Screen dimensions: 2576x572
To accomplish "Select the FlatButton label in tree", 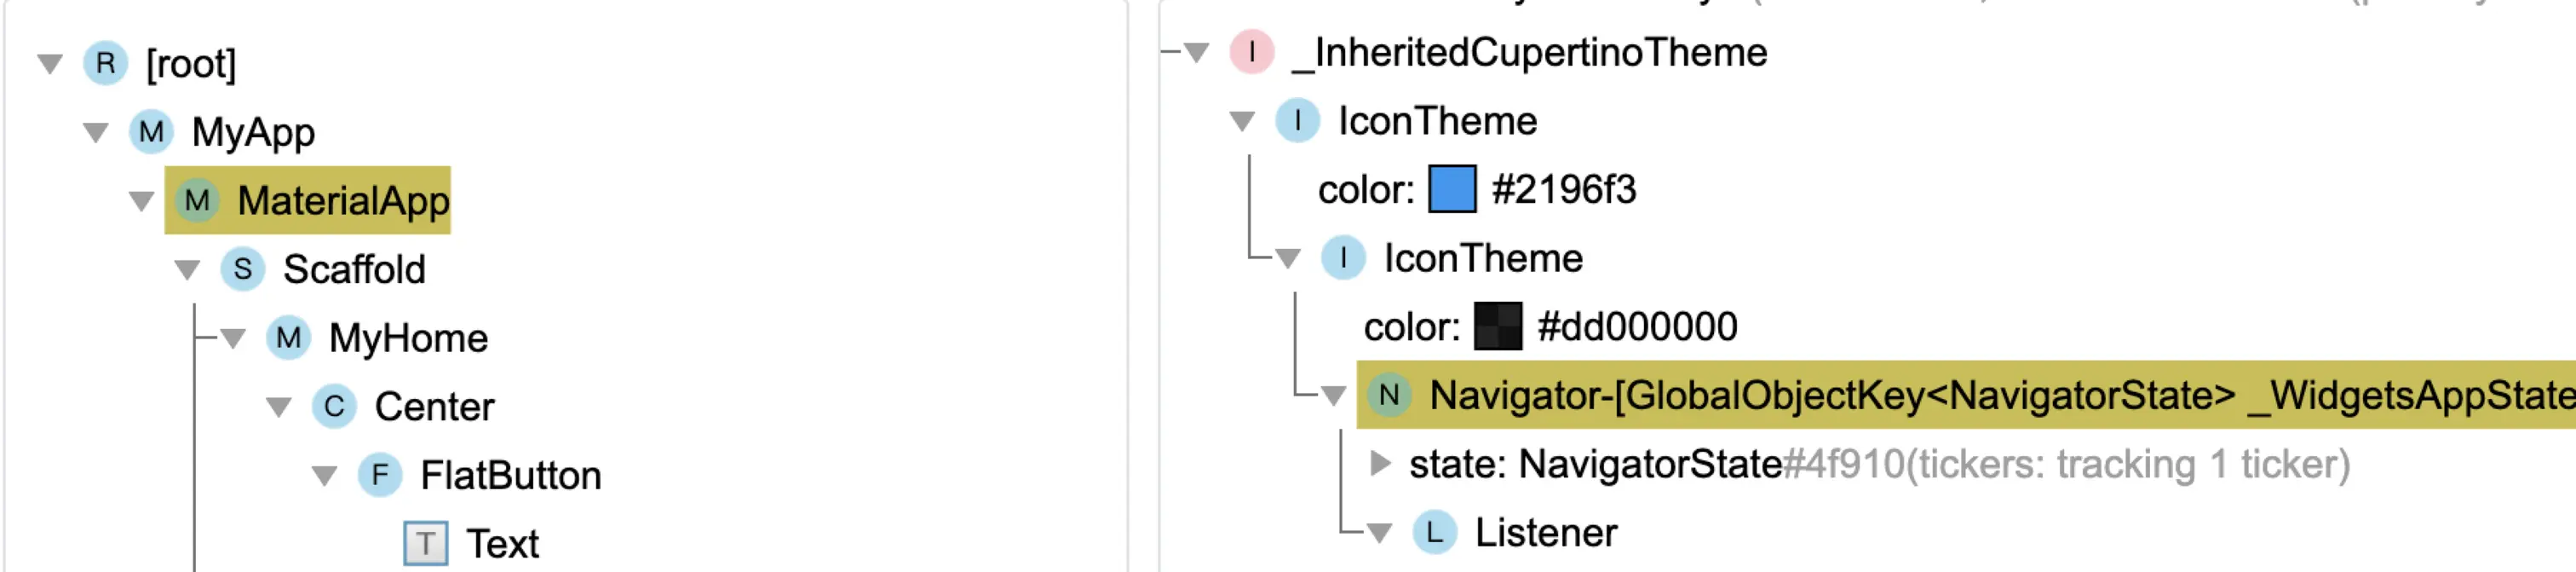I will (510, 476).
